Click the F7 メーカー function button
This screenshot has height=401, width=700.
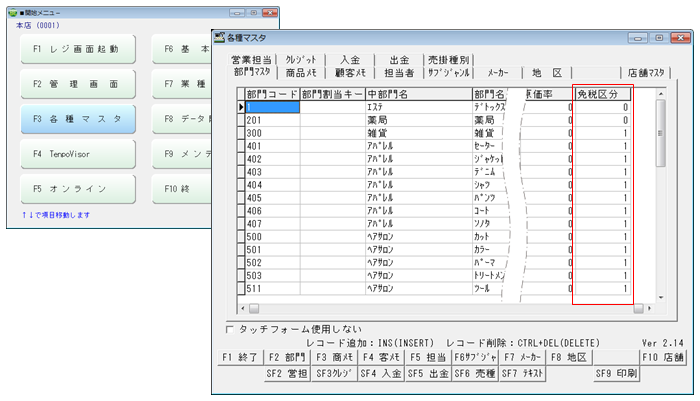click(x=522, y=356)
